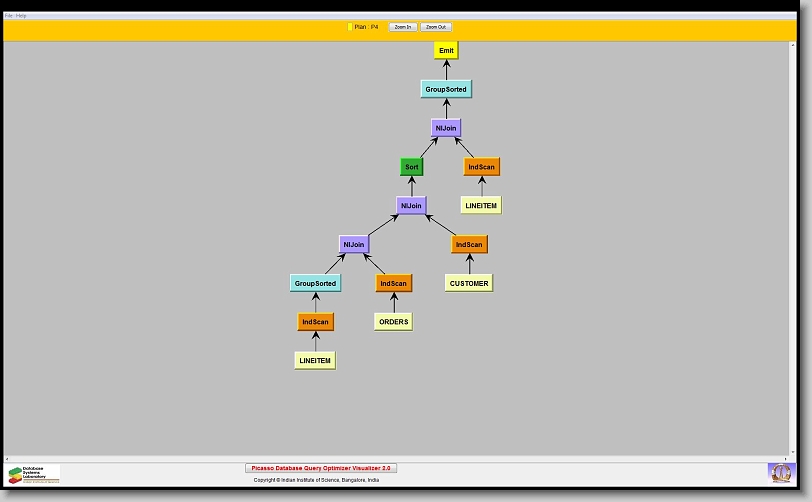The width and height of the screenshot is (812, 502).
Task: Click the Indian Institute of Science emblem
Action: 780,472
